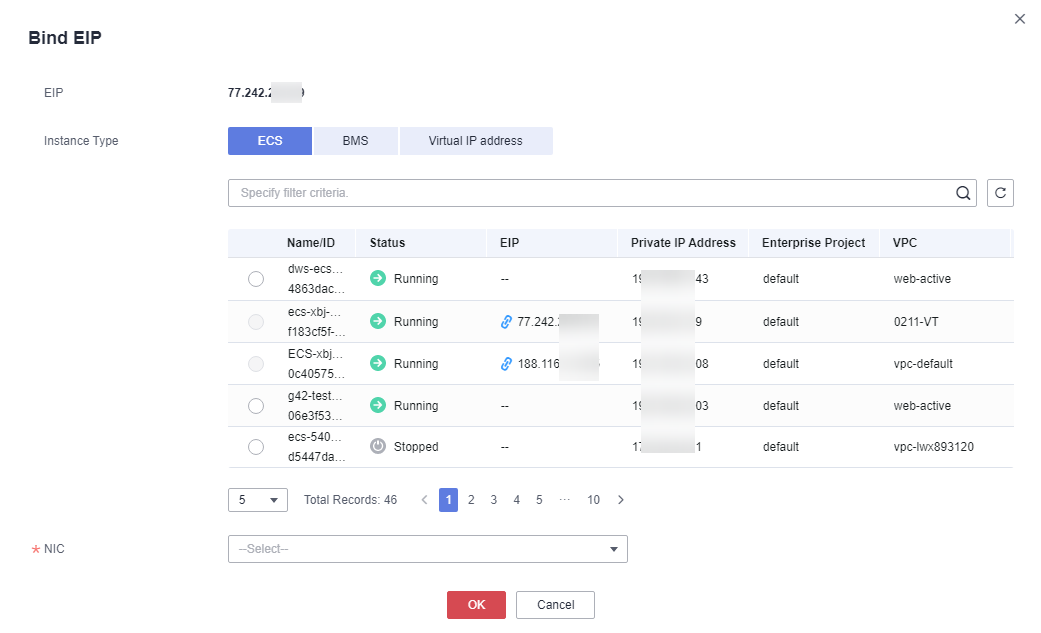Switch to BMS instance type

coord(355,141)
